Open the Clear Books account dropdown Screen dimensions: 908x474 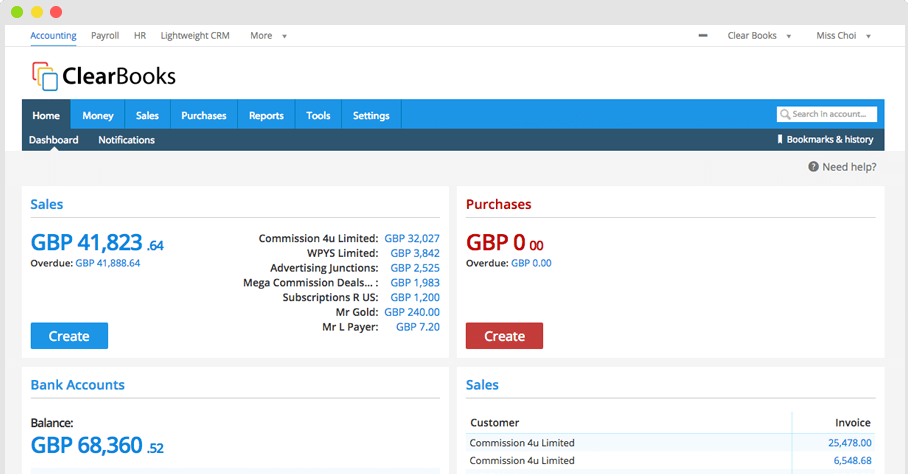click(x=759, y=36)
